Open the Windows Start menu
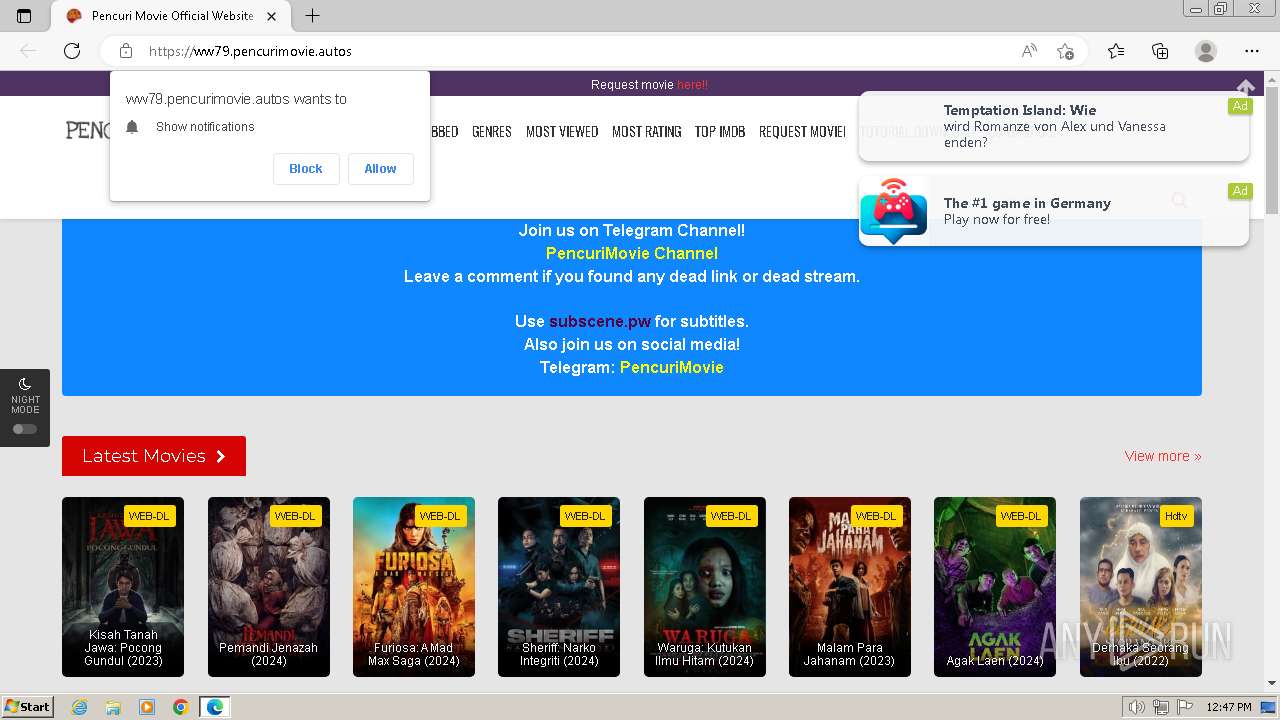The image size is (1280, 720). [28, 707]
